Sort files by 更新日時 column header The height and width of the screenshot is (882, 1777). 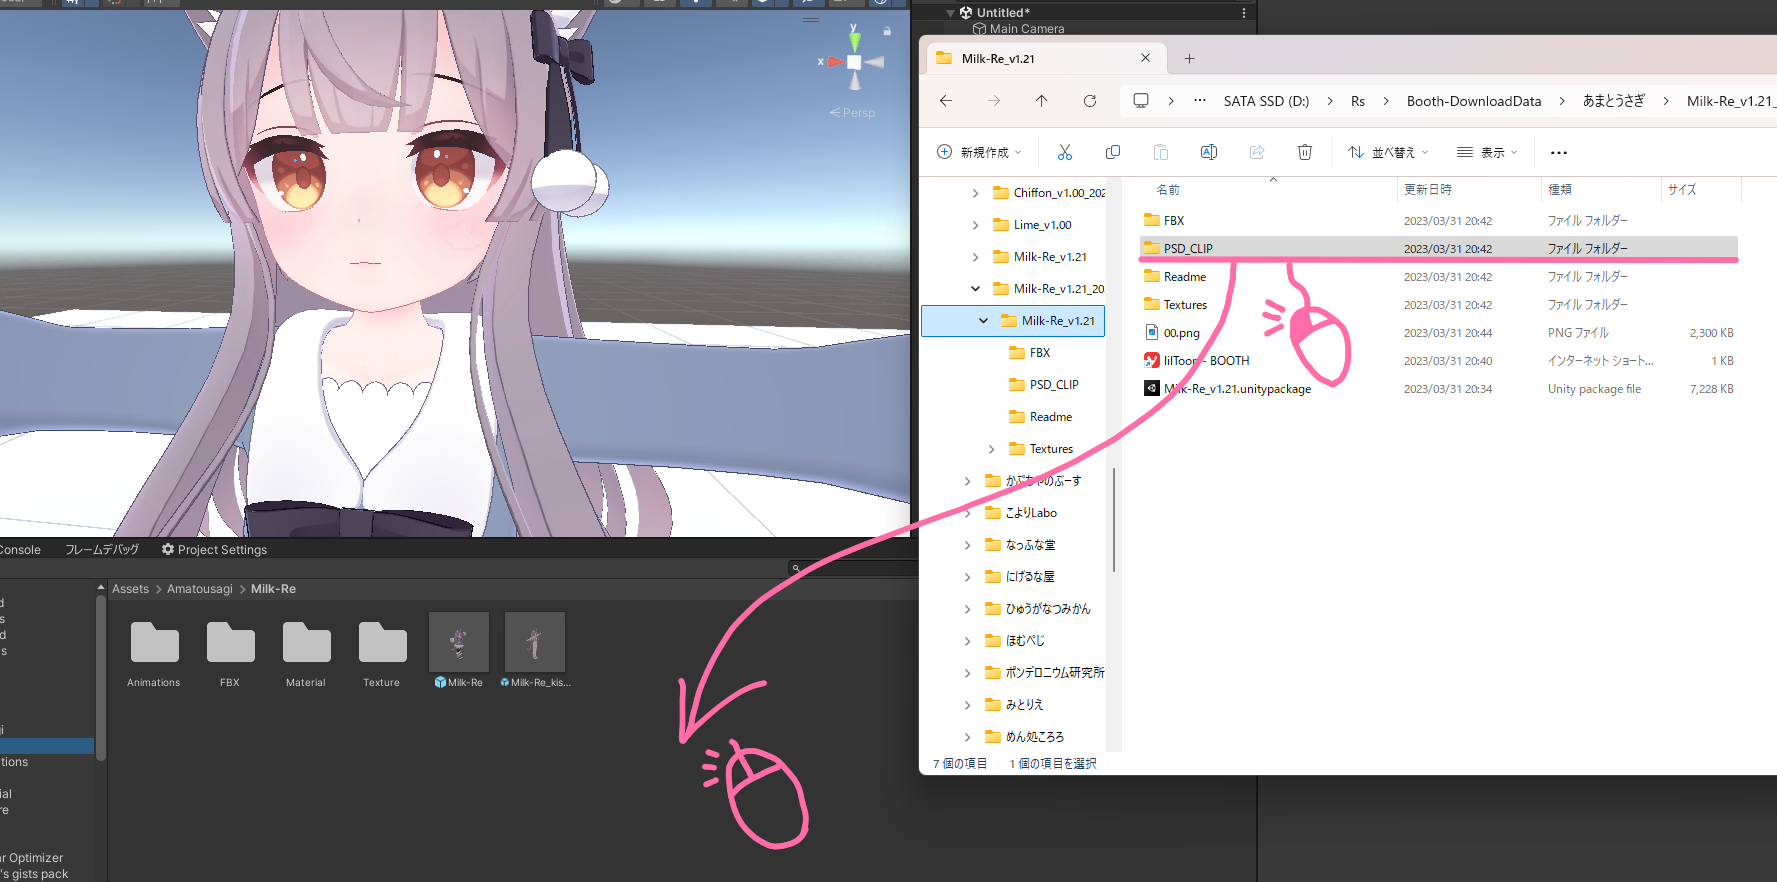click(x=1427, y=189)
